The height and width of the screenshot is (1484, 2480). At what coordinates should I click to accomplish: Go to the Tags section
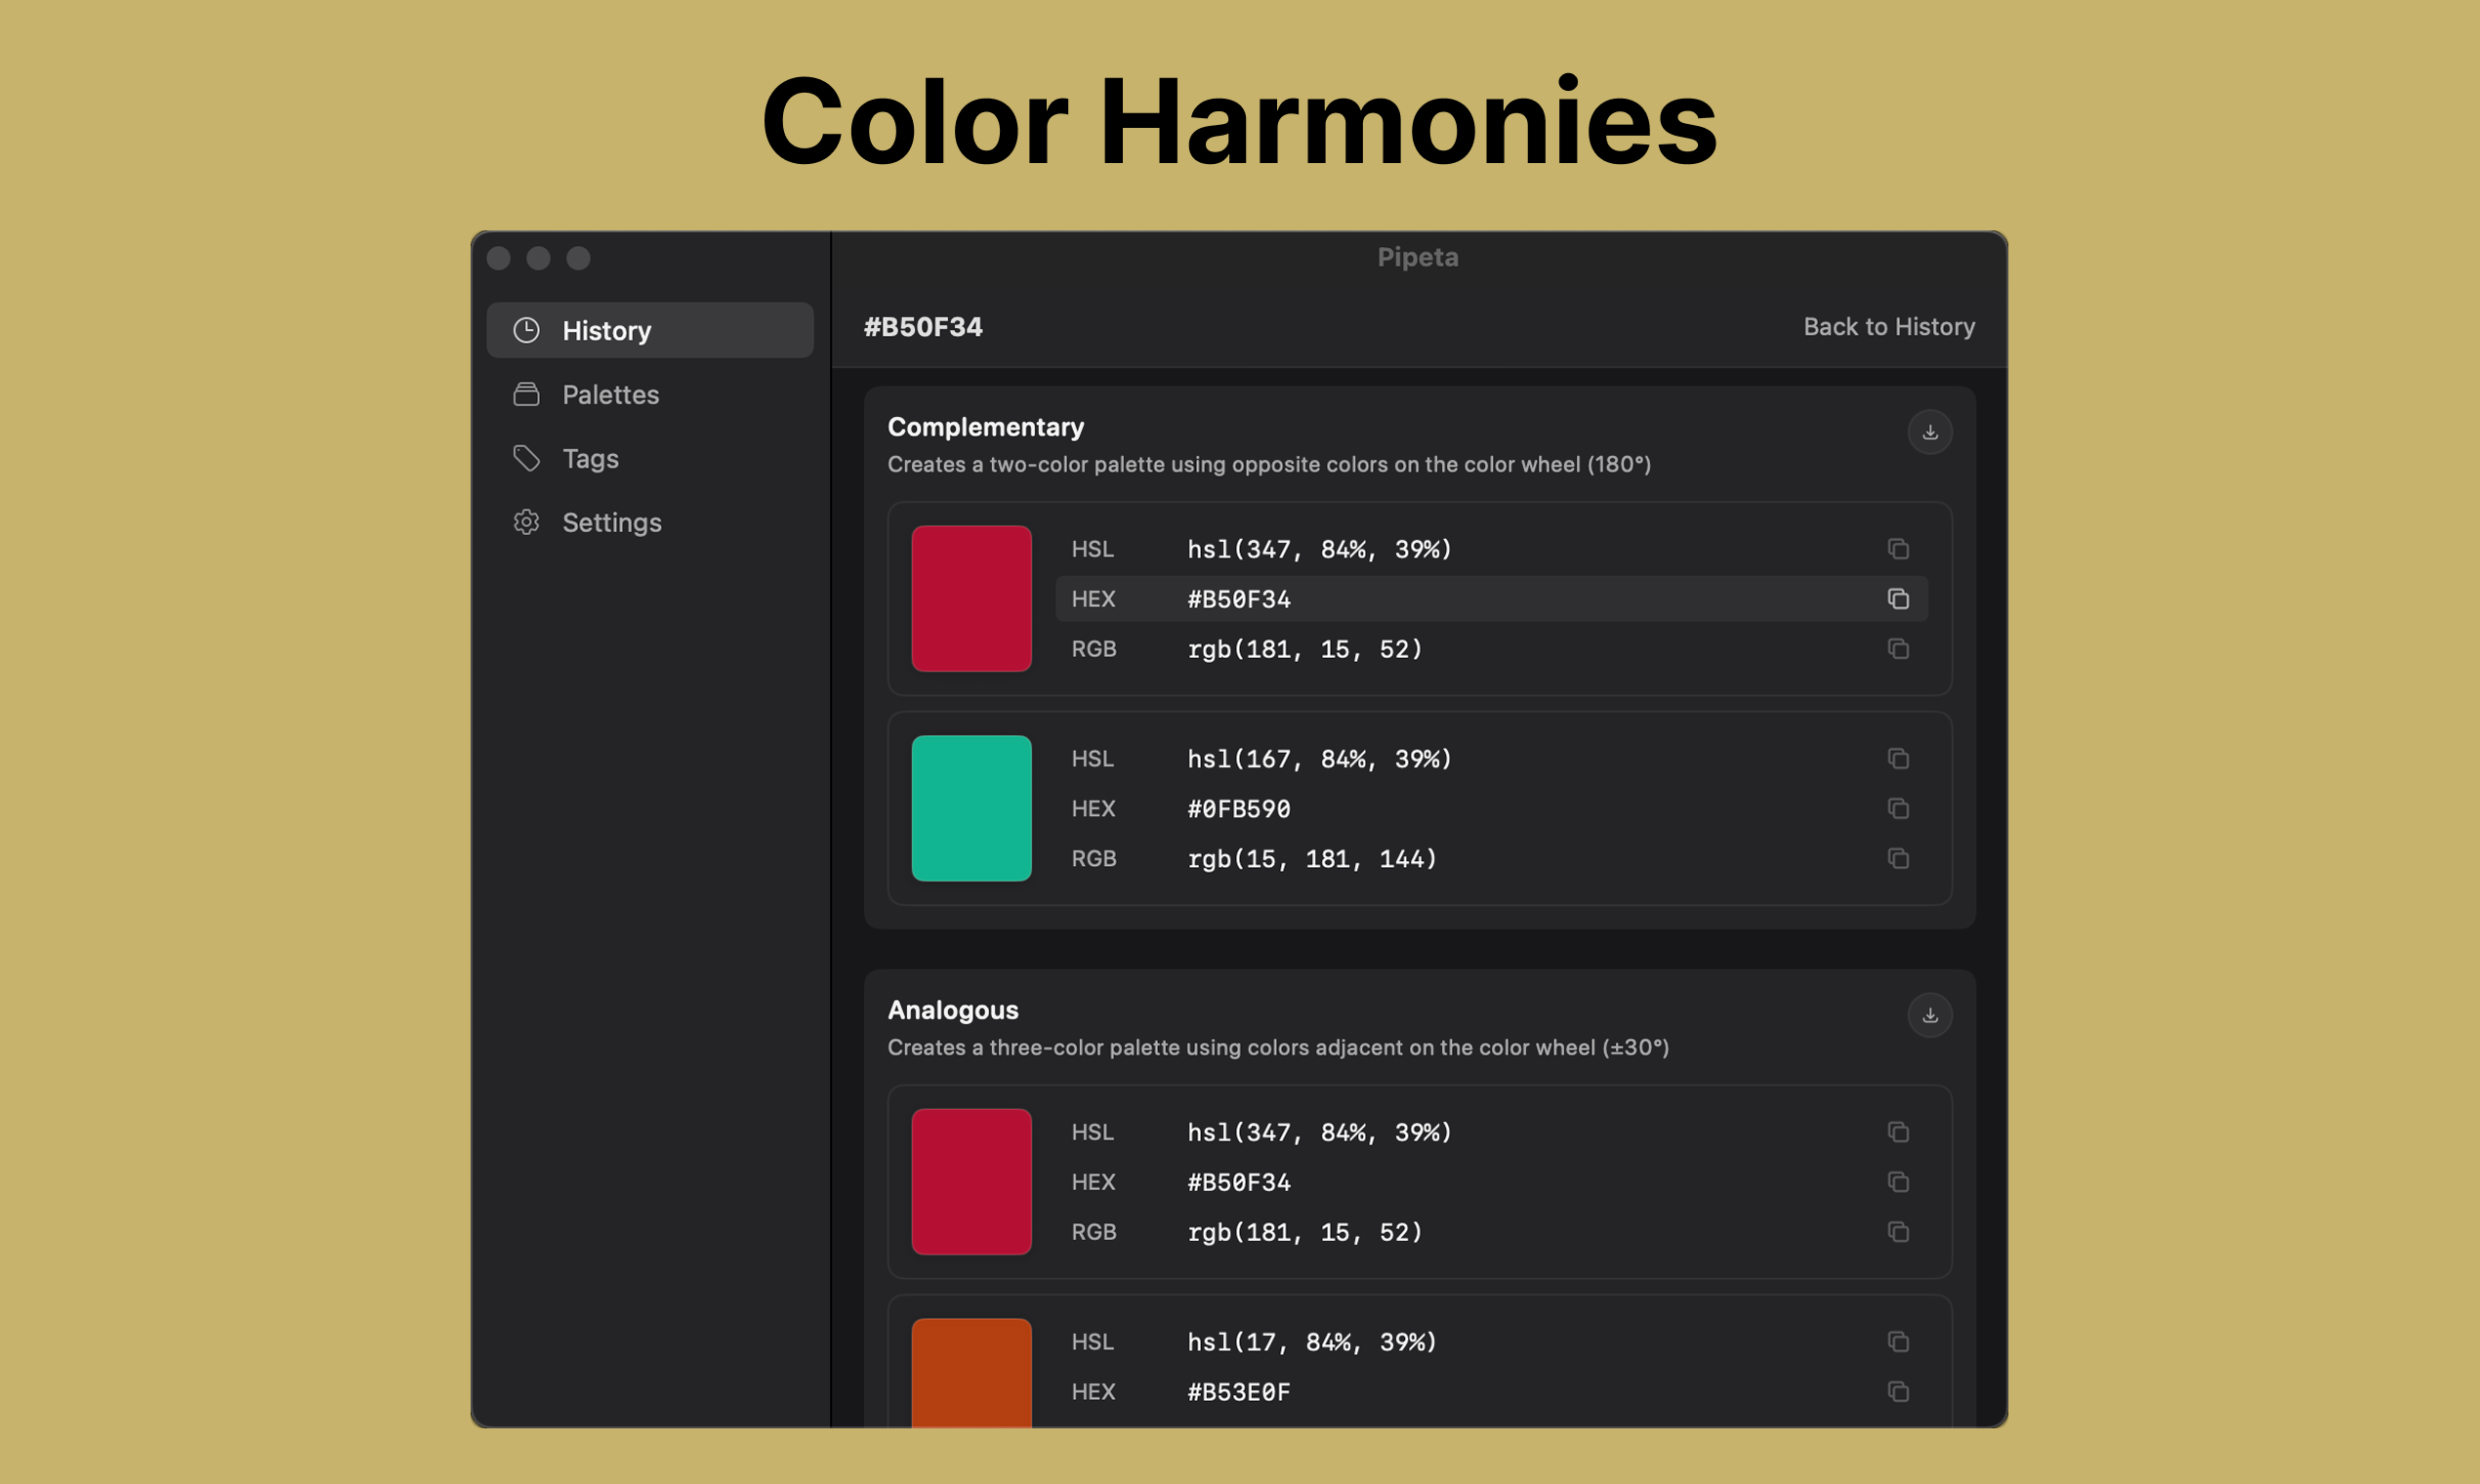(590, 458)
